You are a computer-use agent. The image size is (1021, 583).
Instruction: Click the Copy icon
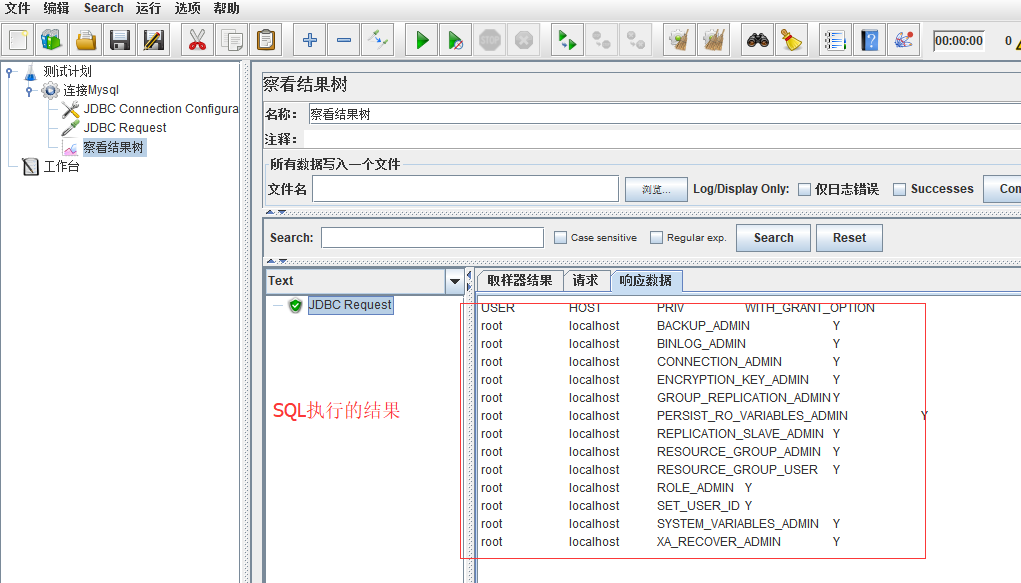tap(232, 40)
